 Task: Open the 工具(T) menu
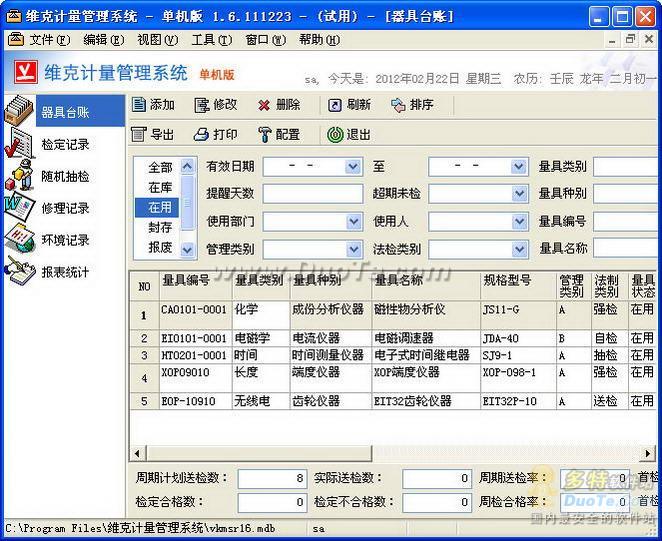[x=212, y=40]
